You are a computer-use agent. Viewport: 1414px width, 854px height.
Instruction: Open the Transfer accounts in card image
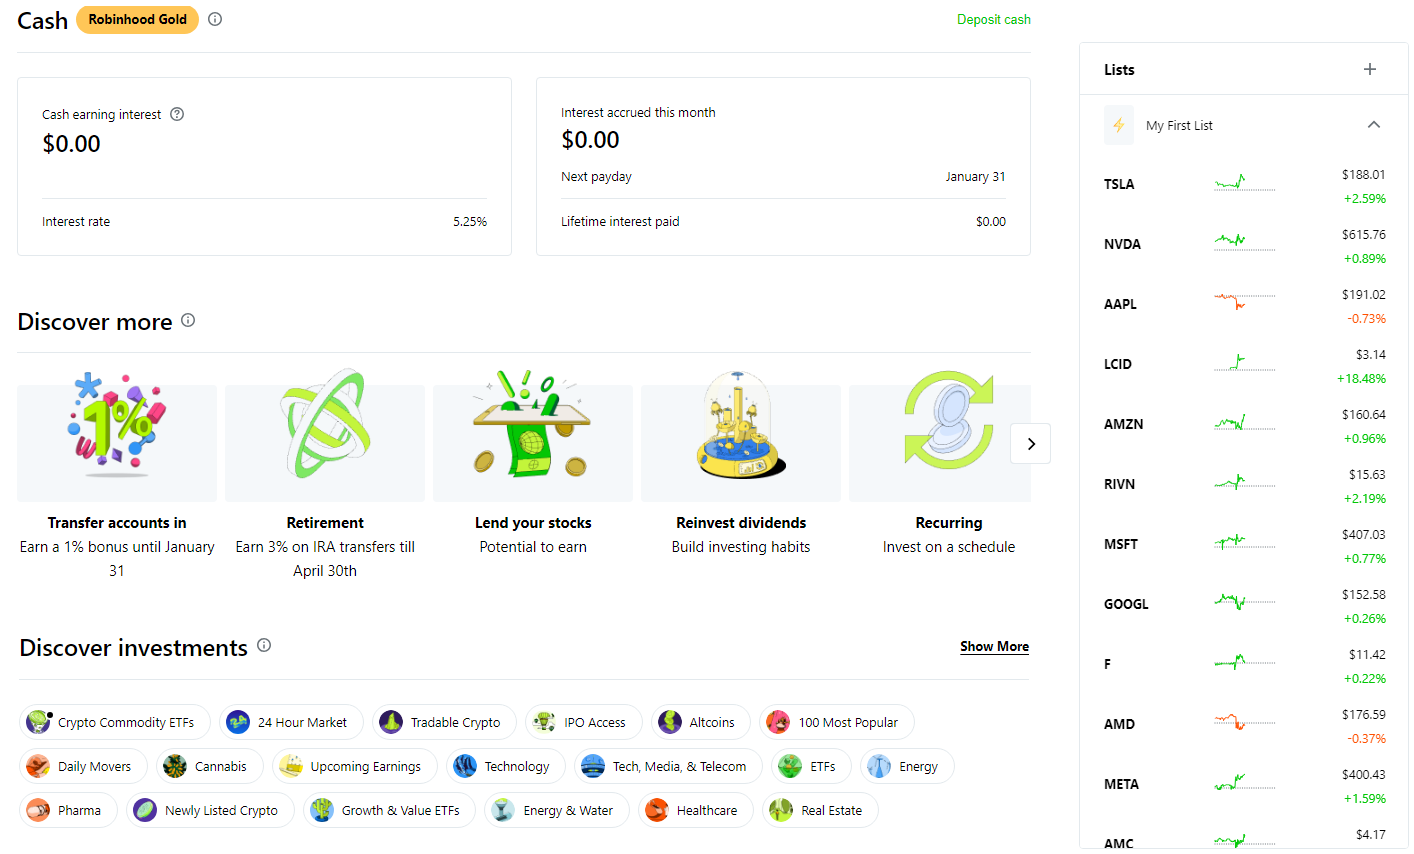click(x=117, y=436)
